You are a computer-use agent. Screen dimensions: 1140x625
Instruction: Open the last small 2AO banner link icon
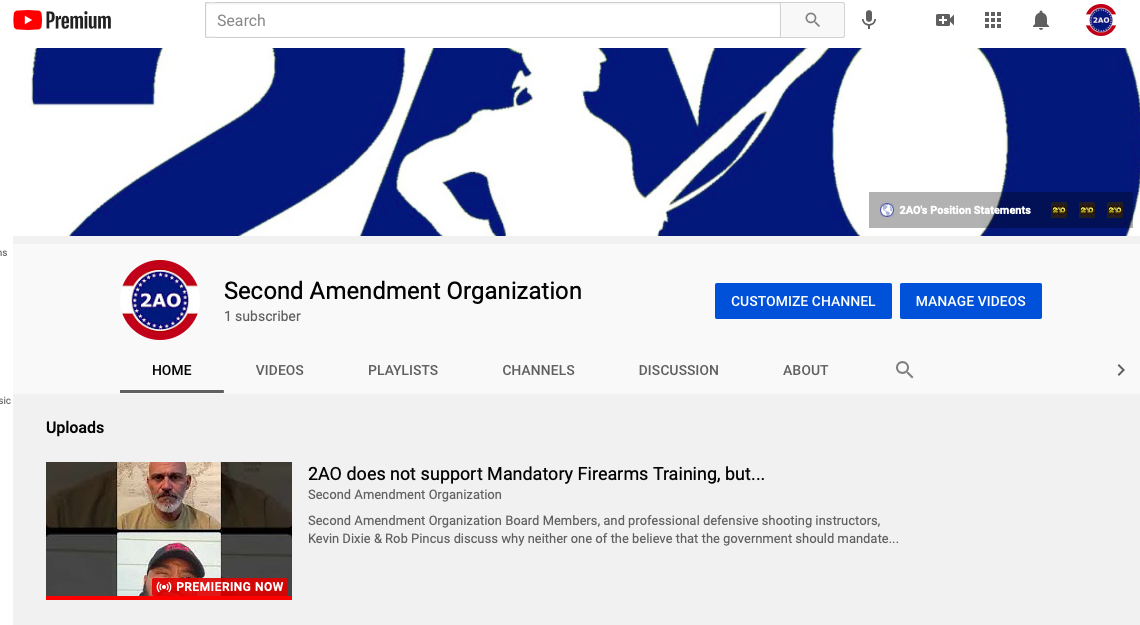(1115, 210)
